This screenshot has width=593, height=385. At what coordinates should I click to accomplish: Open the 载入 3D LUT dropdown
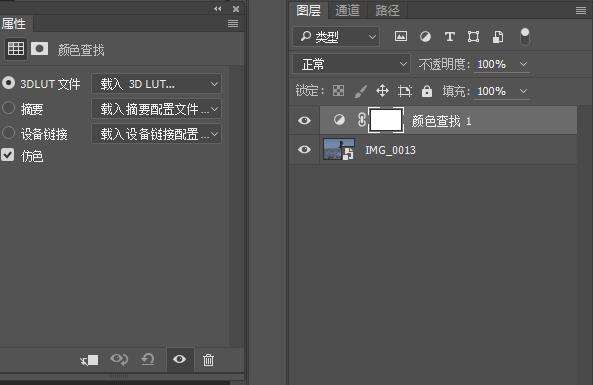pos(156,84)
